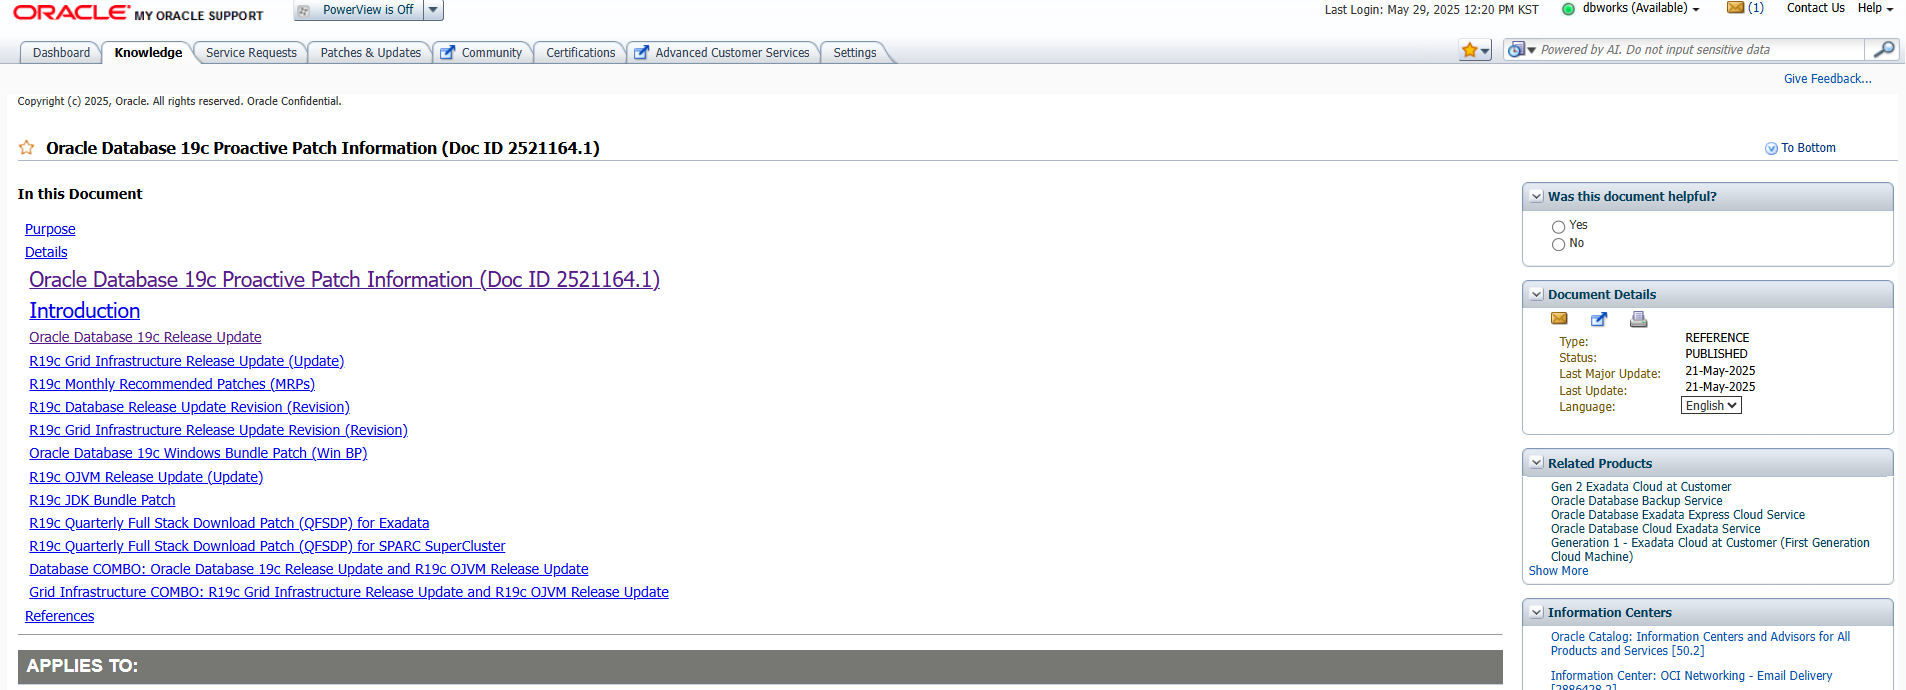
Task: Open the Community tab label
Action: (491, 53)
